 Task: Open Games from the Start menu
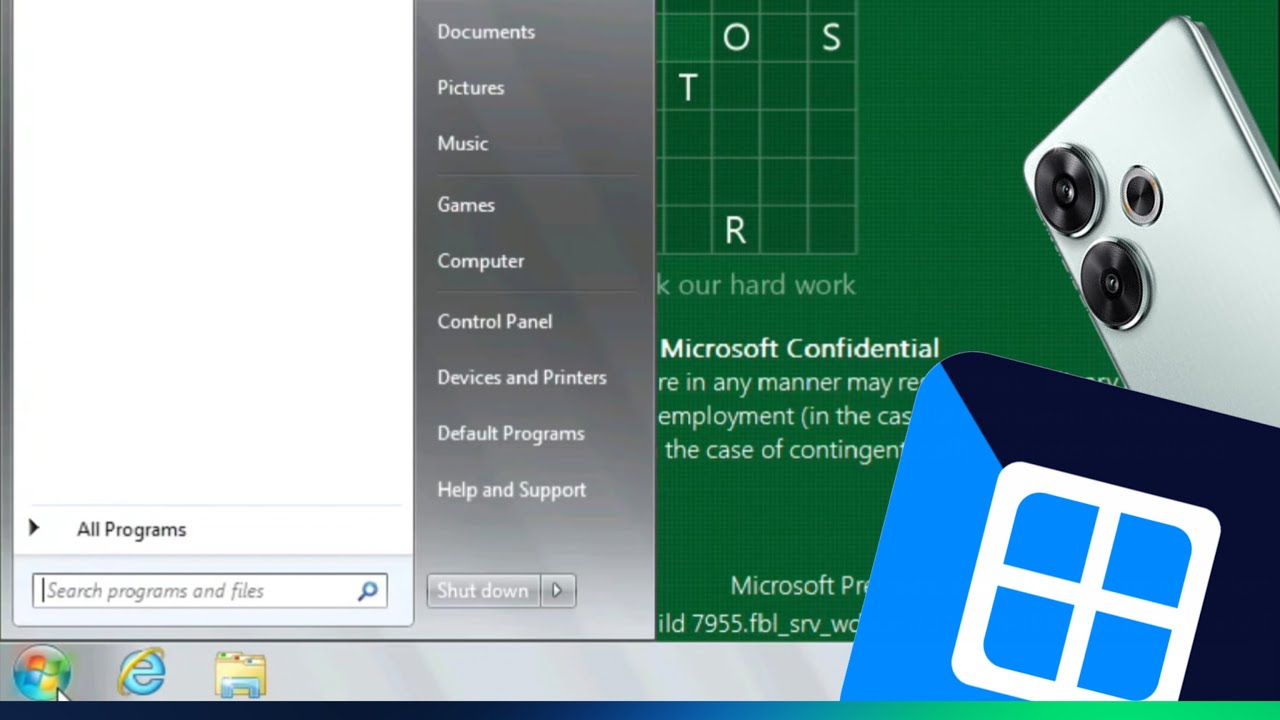(x=466, y=205)
